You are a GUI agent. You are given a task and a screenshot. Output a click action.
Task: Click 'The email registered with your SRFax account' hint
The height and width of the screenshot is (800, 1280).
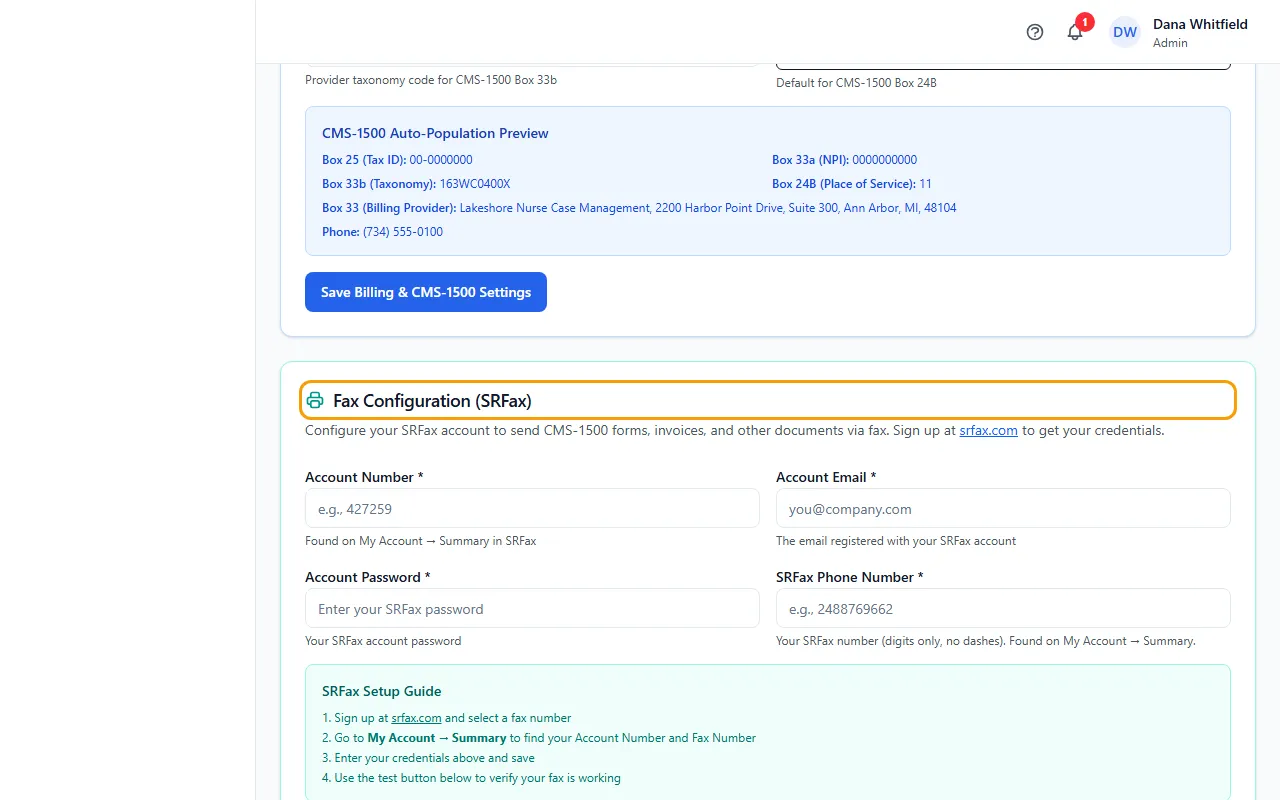point(896,541)
